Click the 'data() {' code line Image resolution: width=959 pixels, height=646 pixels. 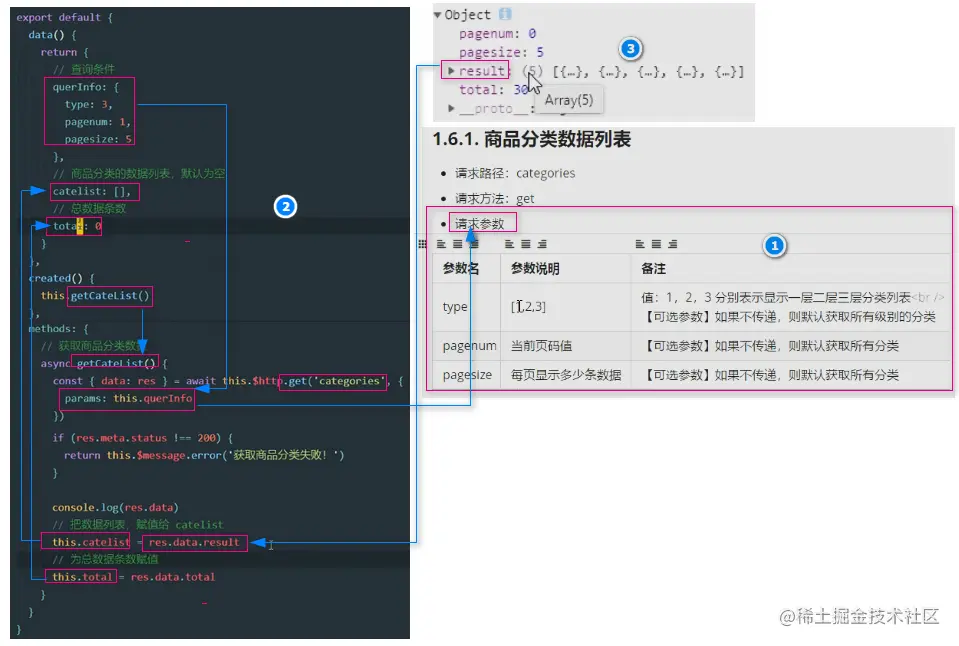pyautogui.click(x=52, y=35)
